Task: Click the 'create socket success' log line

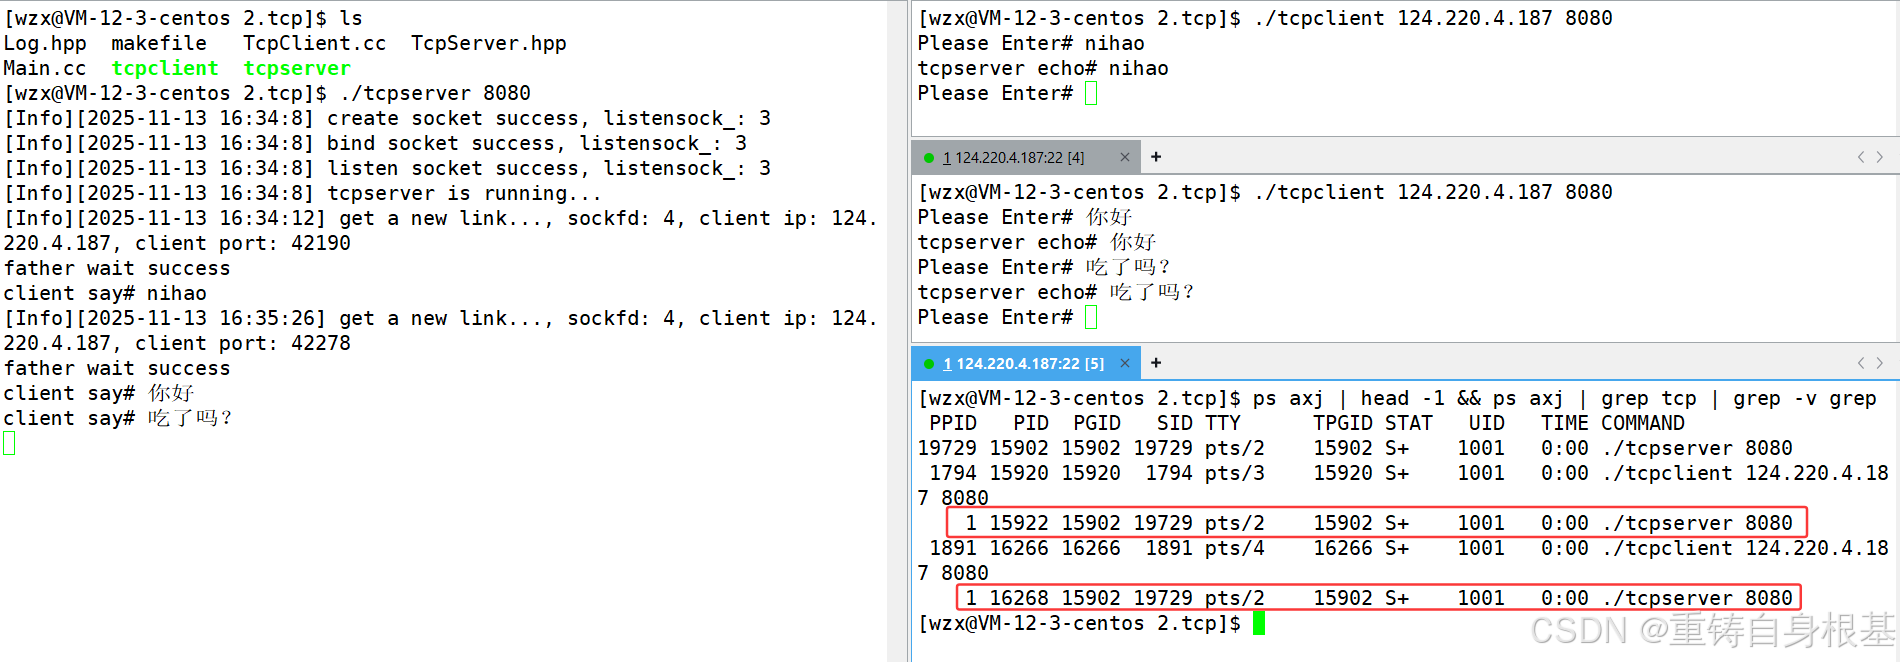Action: click(388, 118)
